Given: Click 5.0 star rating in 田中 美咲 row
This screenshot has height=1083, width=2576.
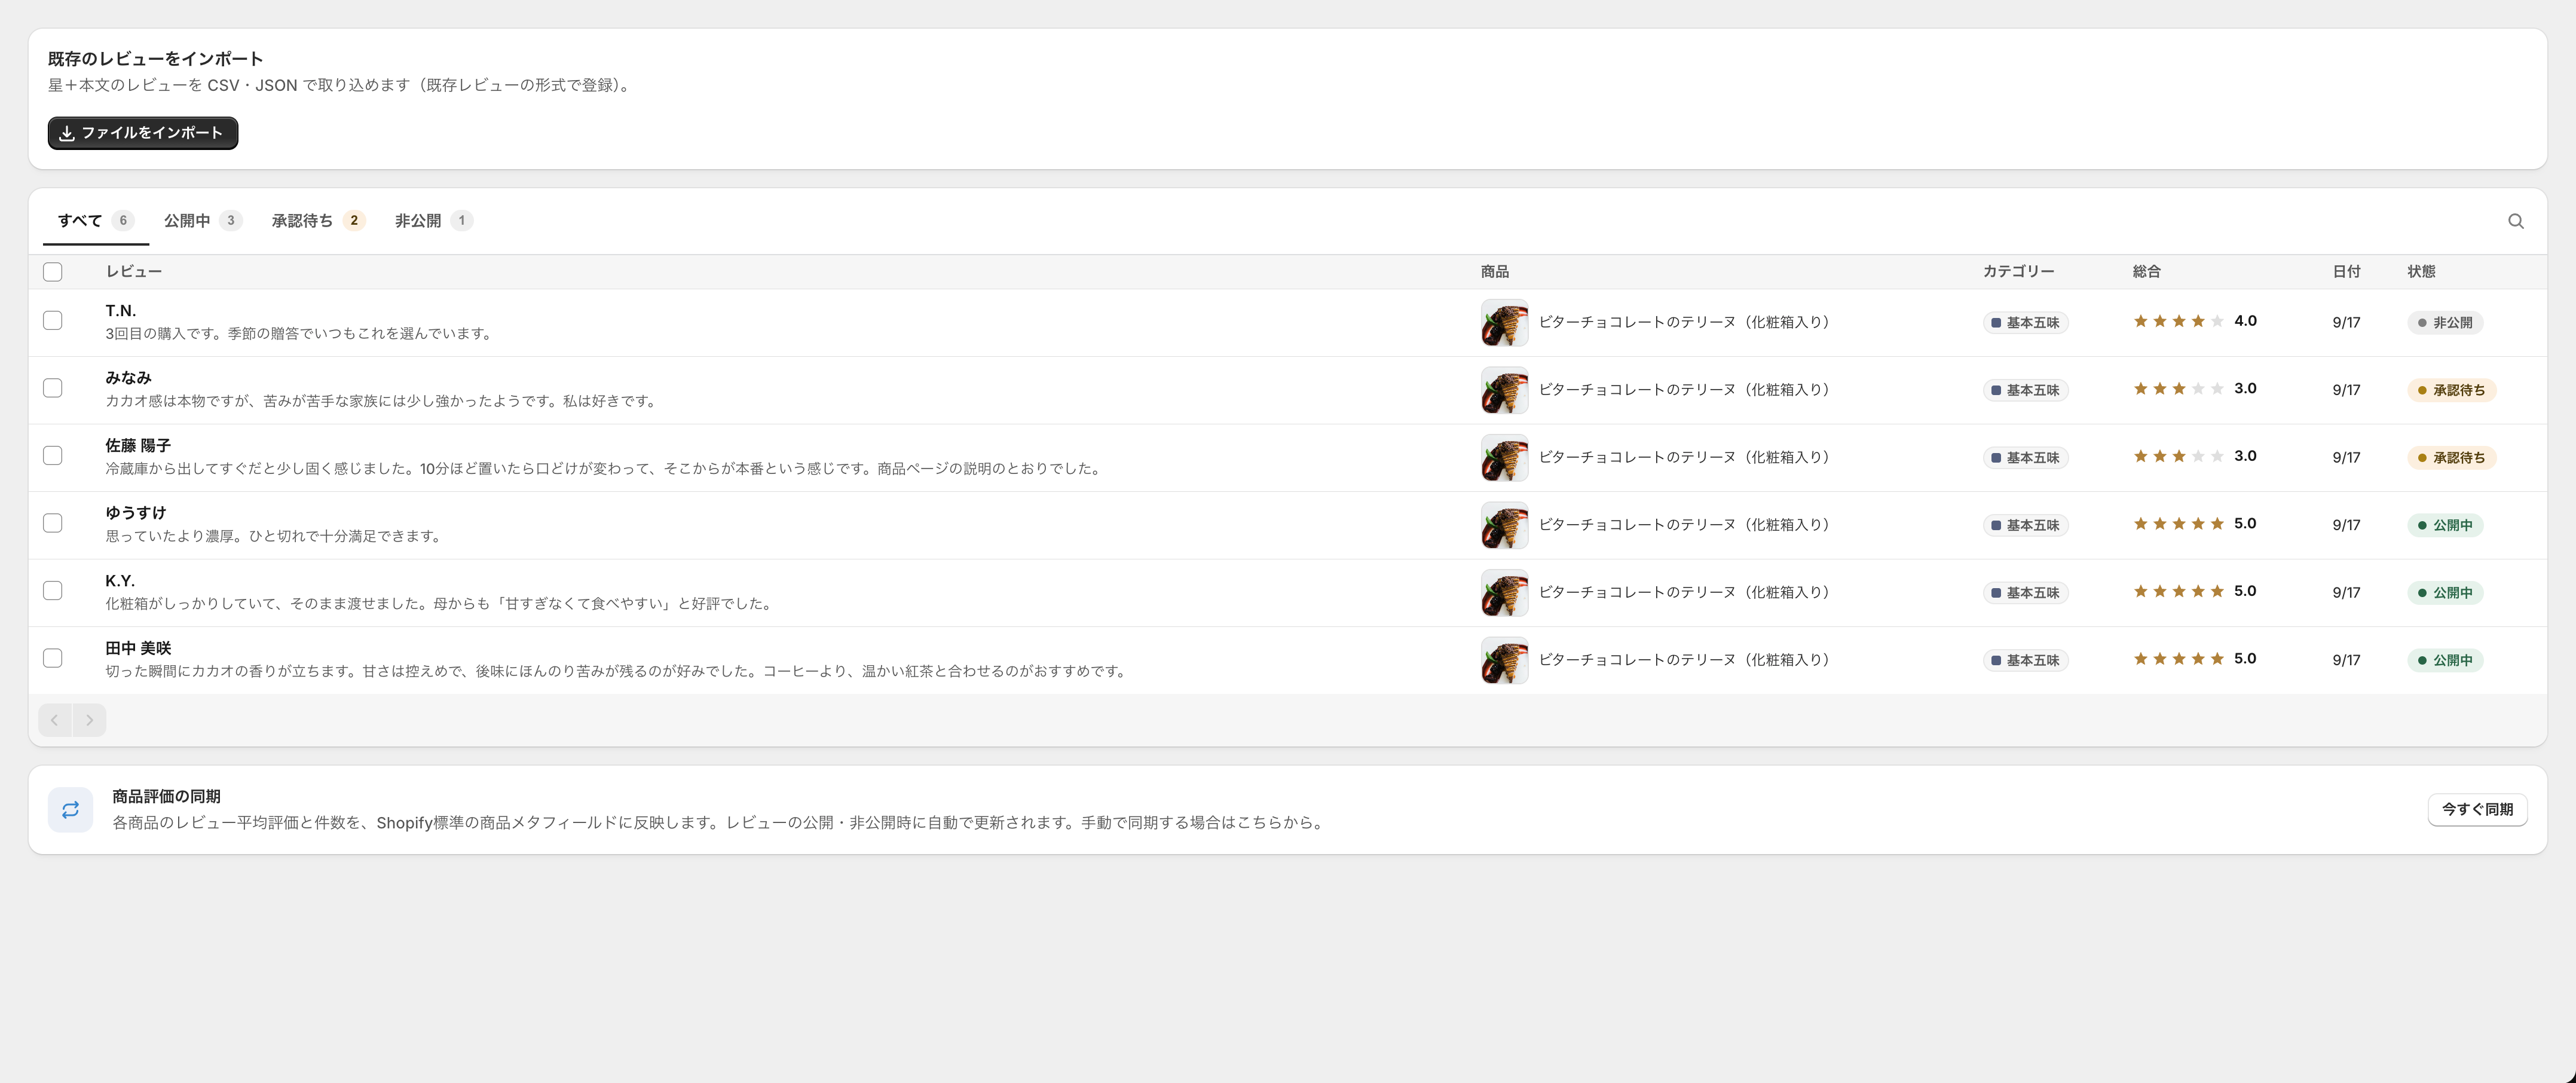Looking at the screenshot, I should (x=2194, y=659).
